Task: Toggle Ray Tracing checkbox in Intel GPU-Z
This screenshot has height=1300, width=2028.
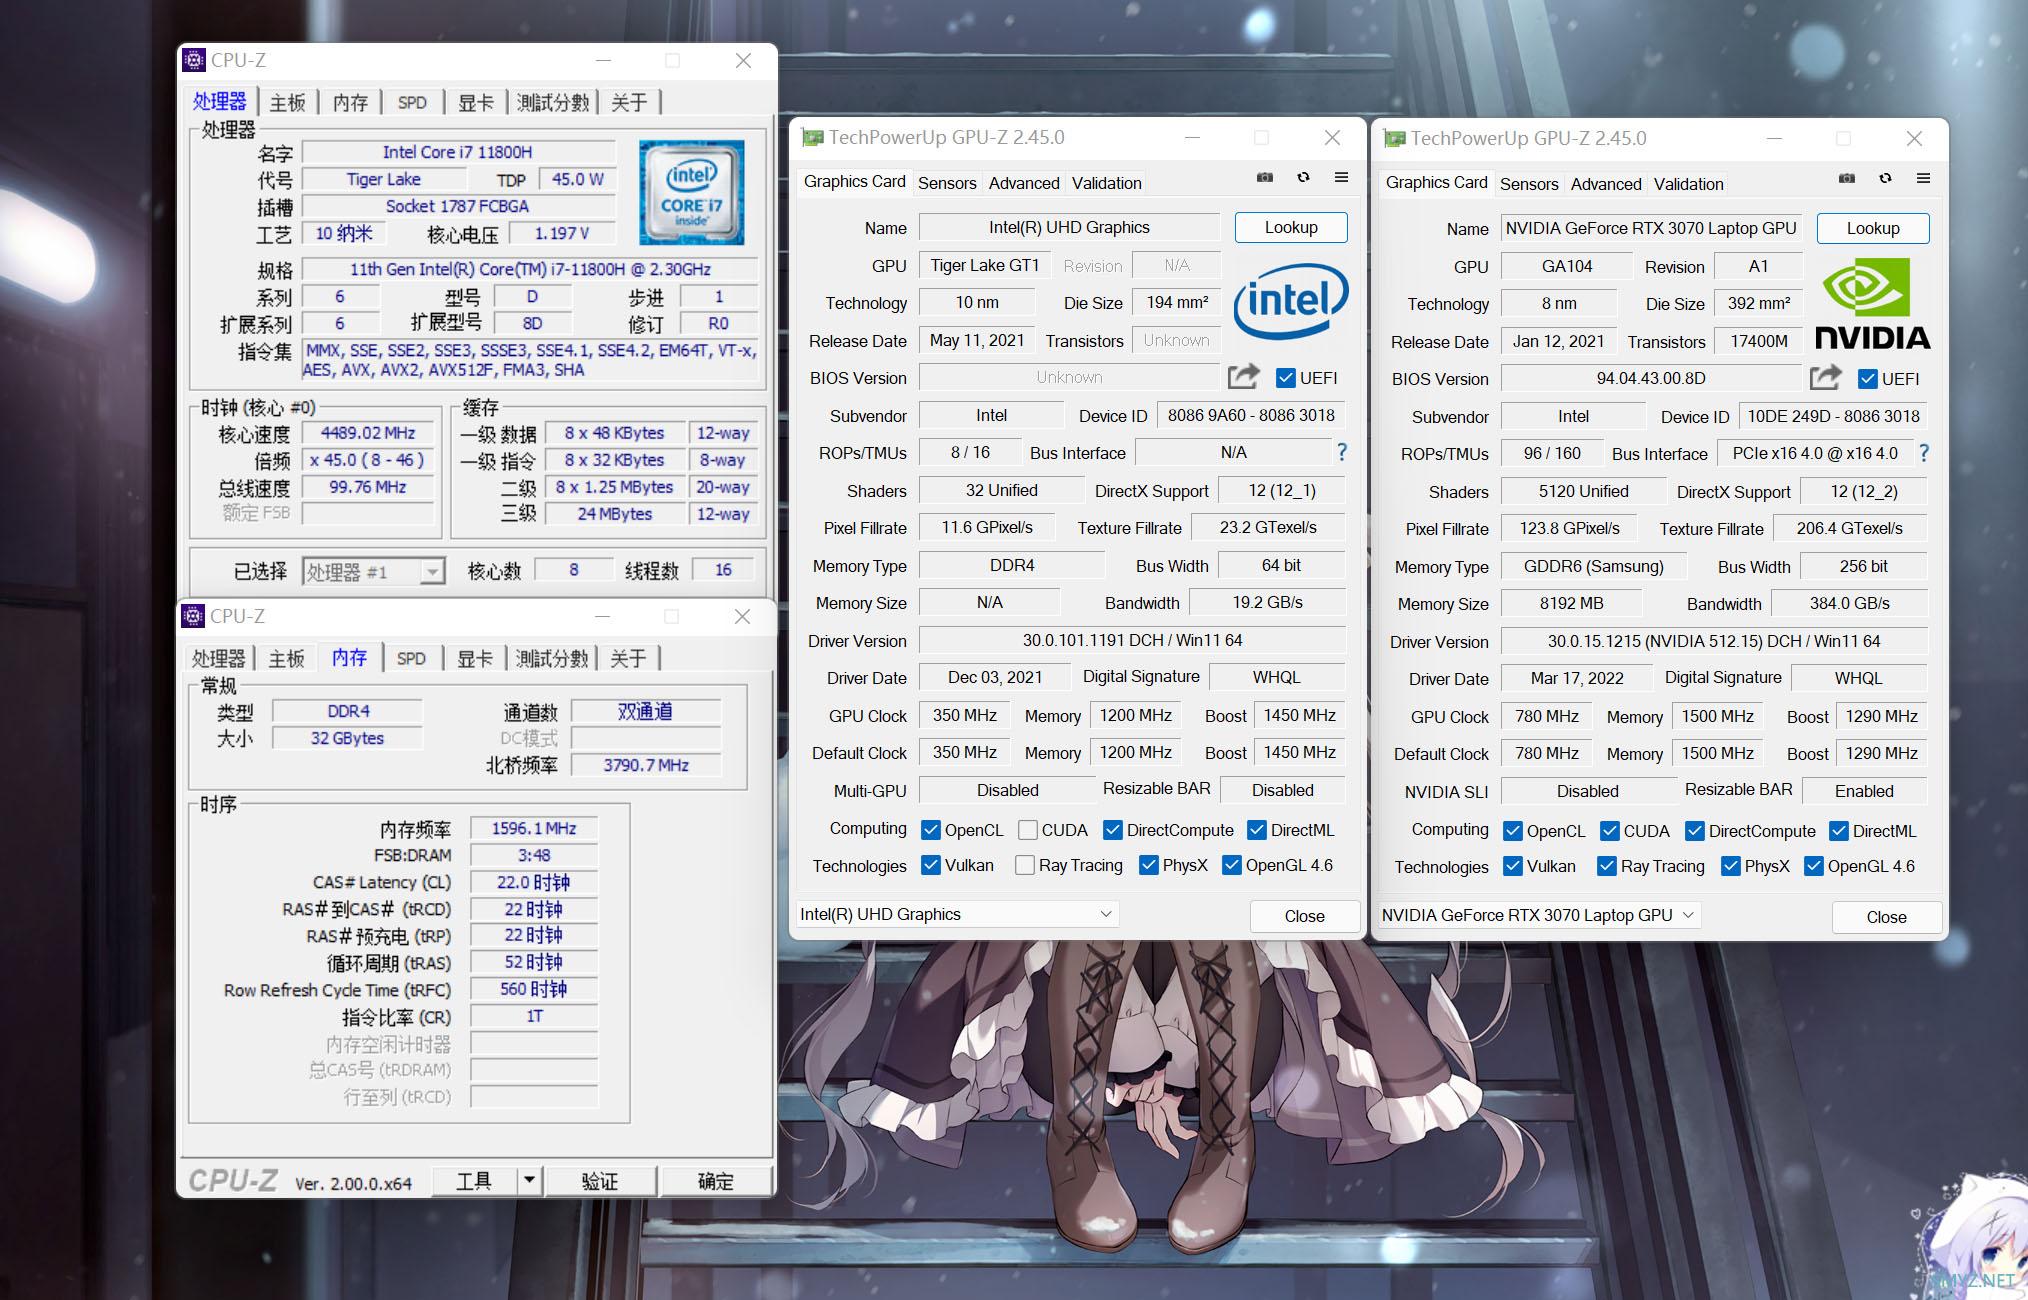Action: tap(1024, 865)
